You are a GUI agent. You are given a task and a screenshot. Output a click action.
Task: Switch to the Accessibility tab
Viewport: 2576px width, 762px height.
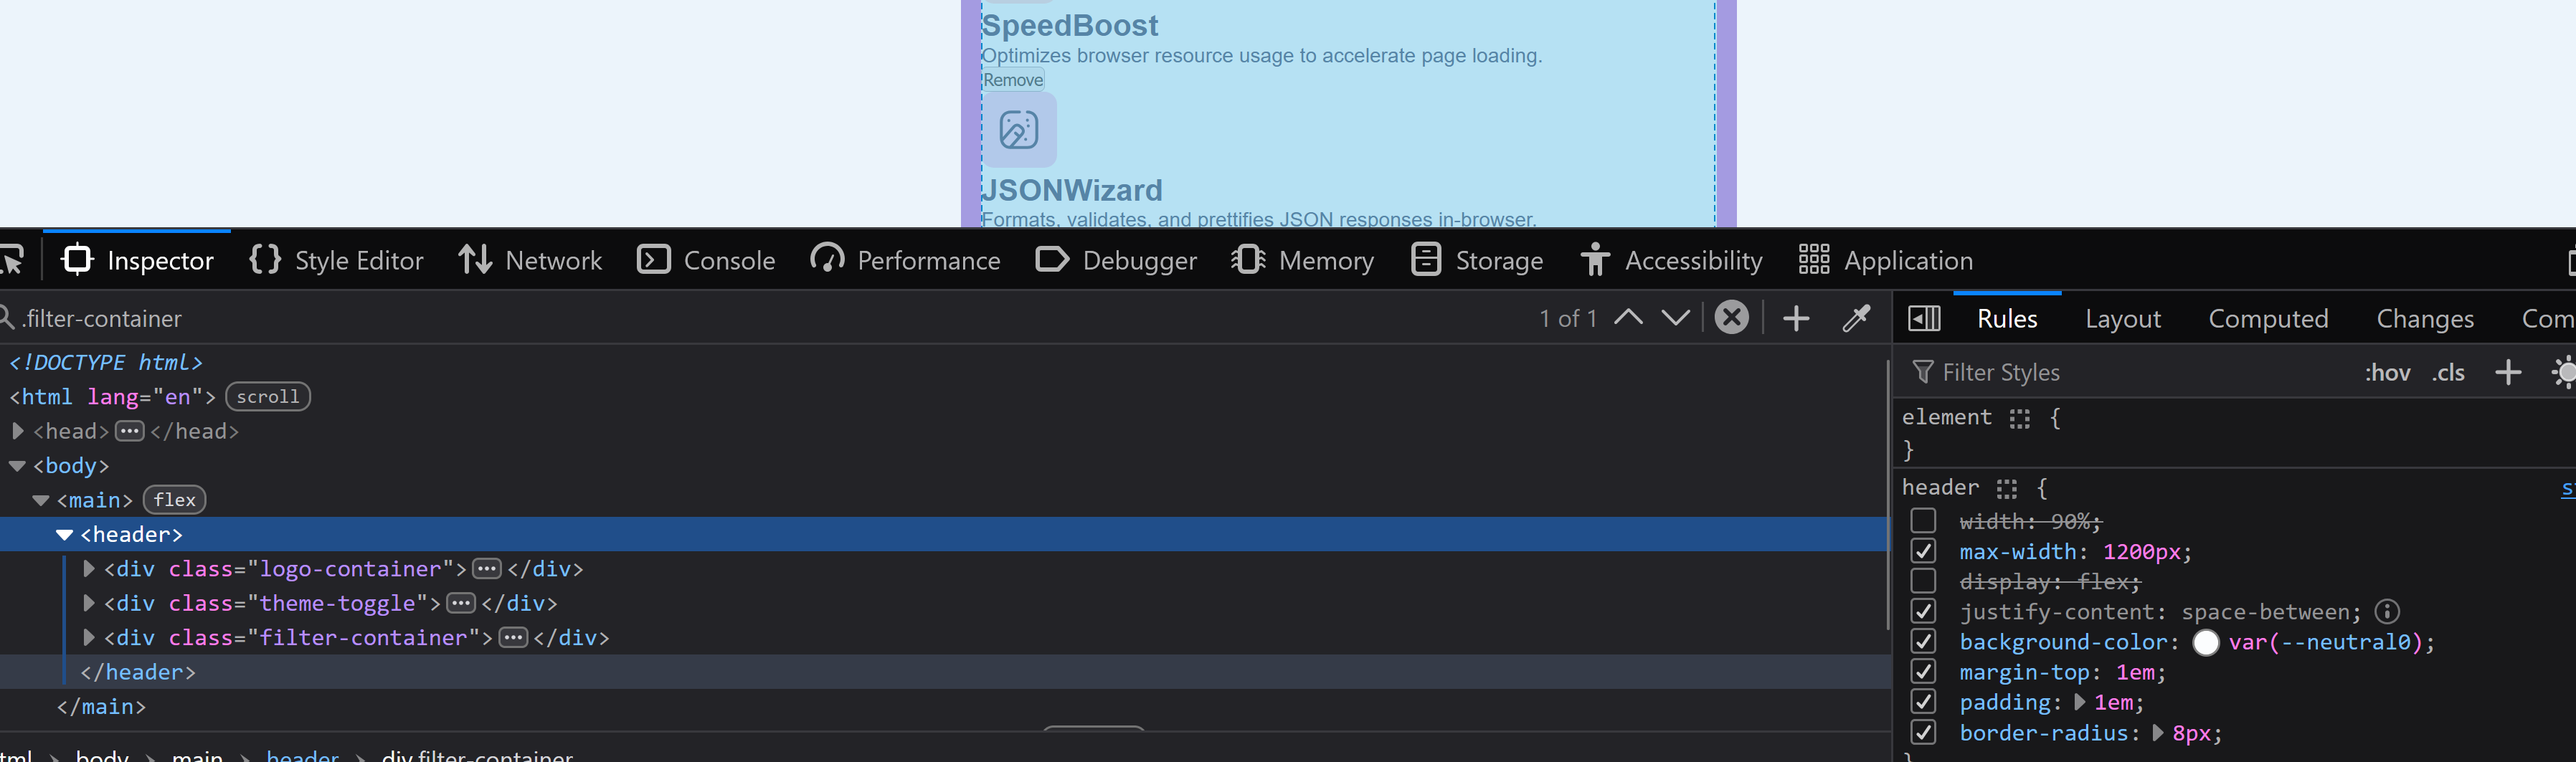(1672, 260)
